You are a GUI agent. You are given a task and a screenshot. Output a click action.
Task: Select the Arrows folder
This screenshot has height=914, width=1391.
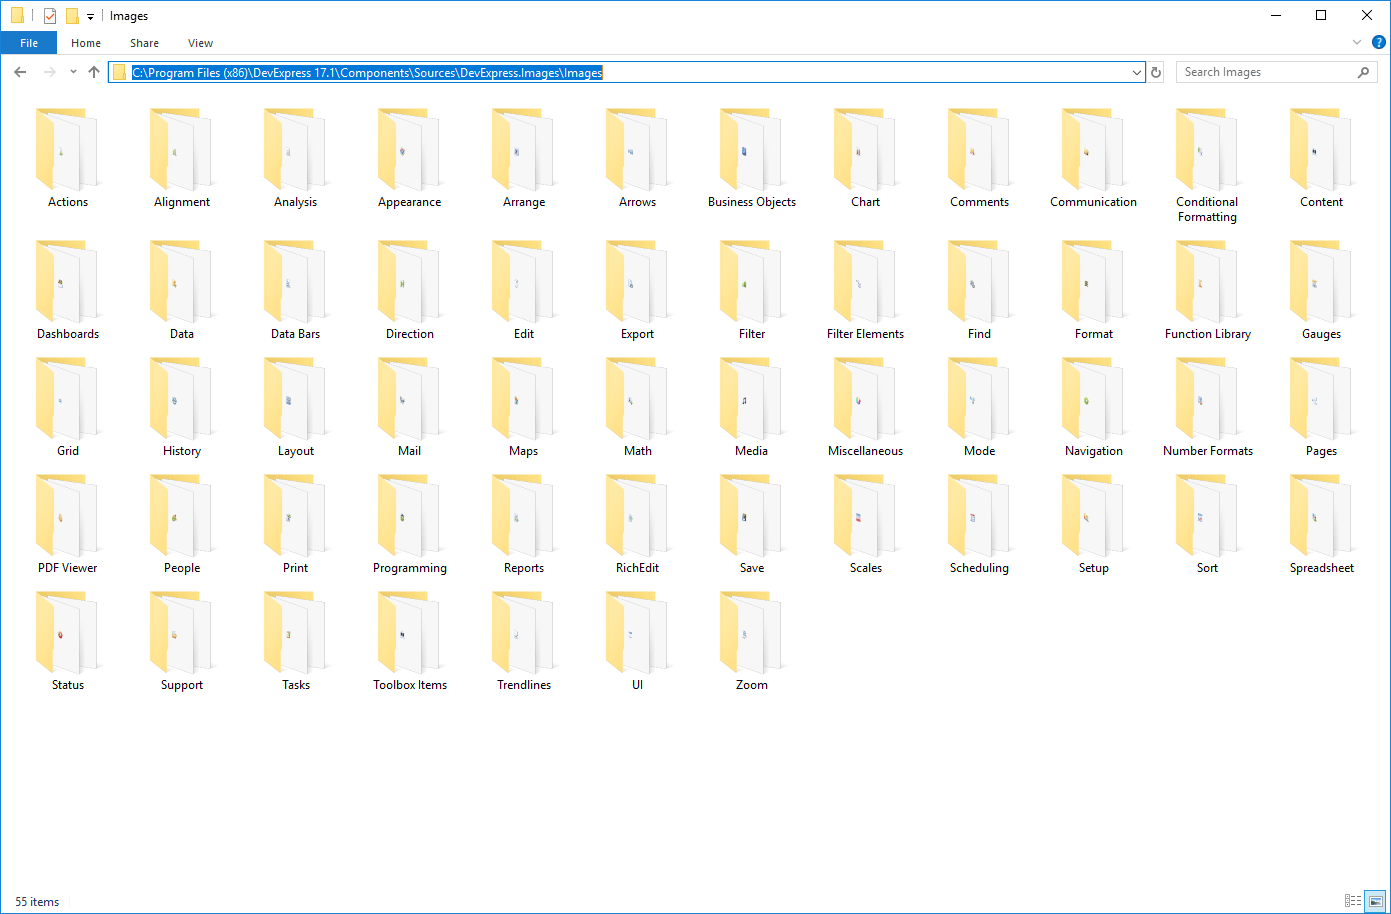tap(638, 160)
